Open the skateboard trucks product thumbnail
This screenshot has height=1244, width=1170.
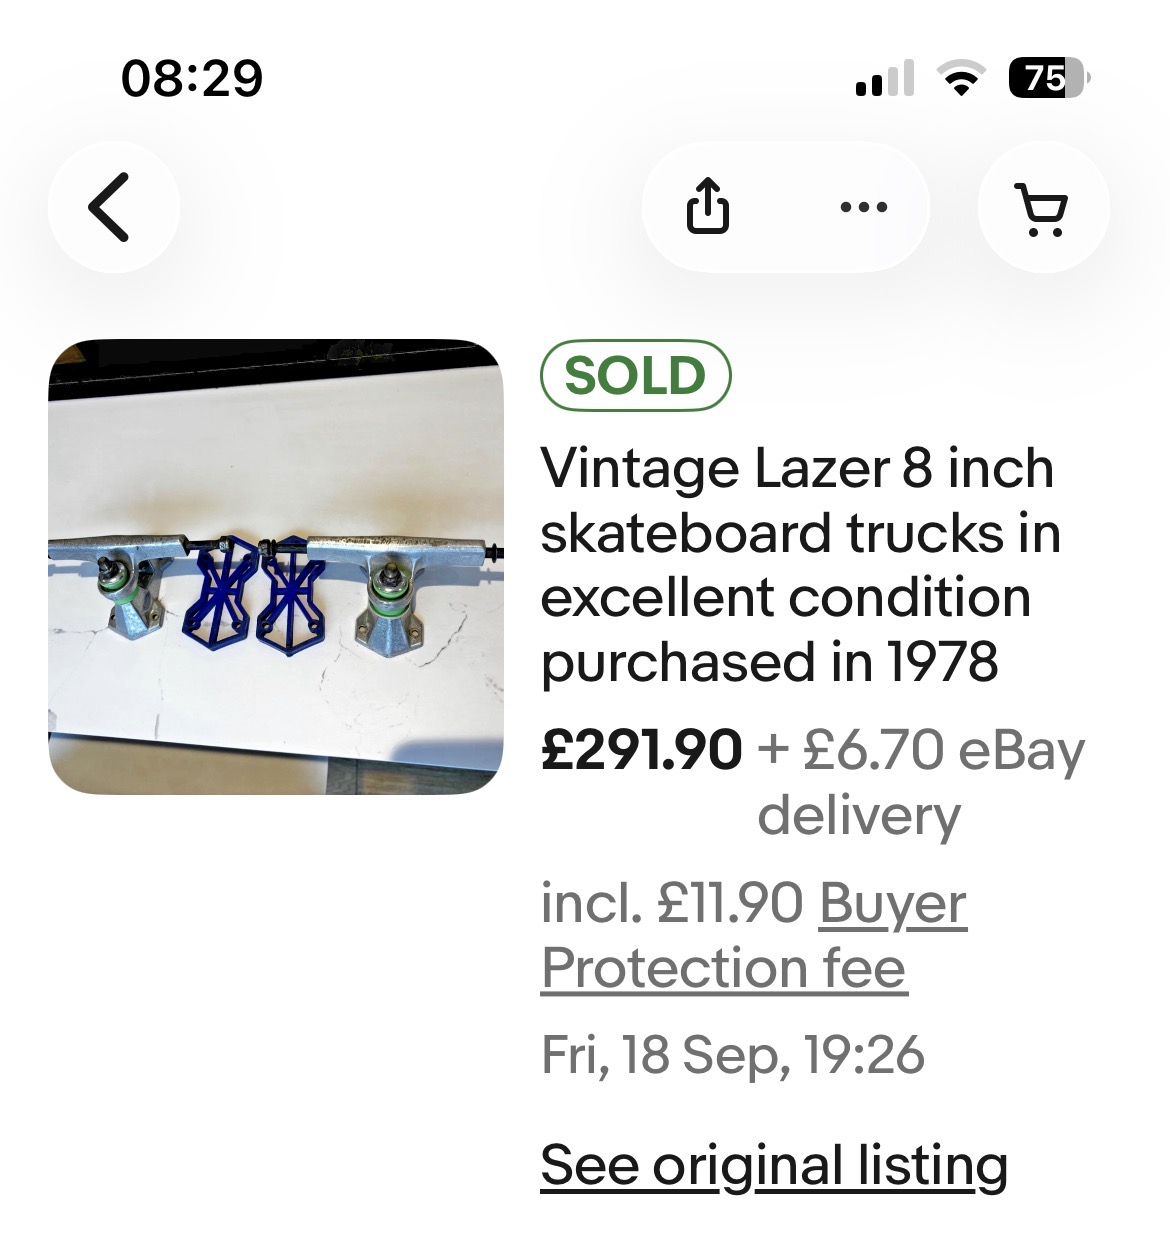click(276, 567)
